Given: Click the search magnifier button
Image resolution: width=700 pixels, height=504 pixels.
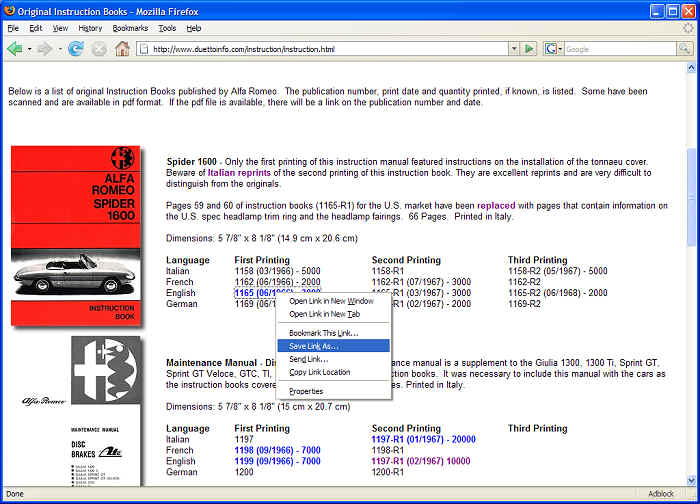Looking at the screenshot, I should point(684,49).
